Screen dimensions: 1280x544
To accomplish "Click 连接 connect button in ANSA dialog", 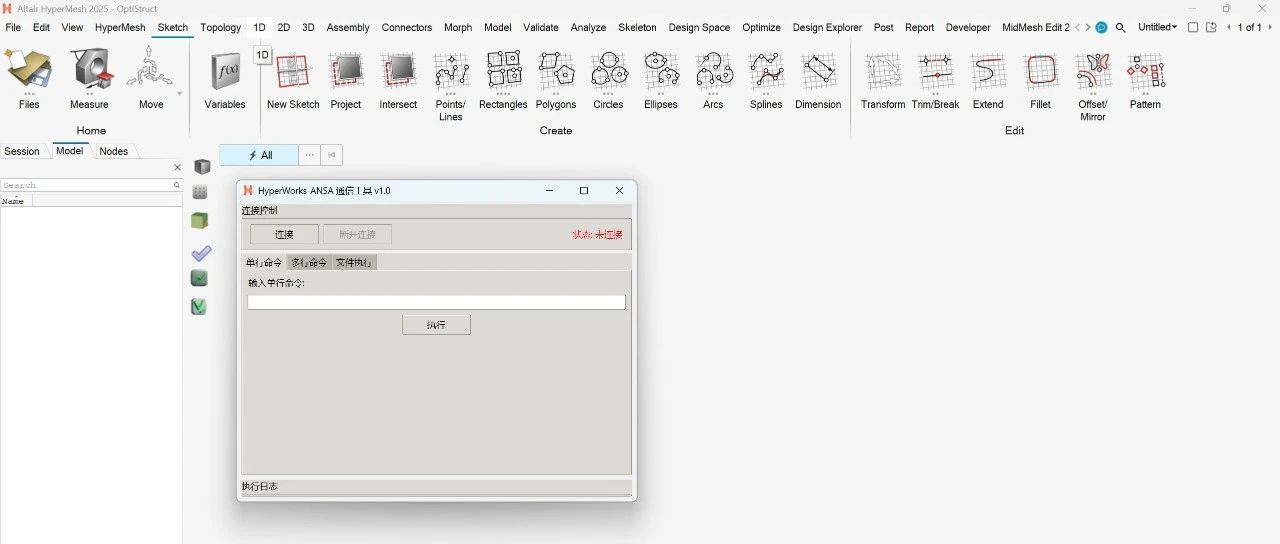I will pyautogui.click(x=284, y=234).
